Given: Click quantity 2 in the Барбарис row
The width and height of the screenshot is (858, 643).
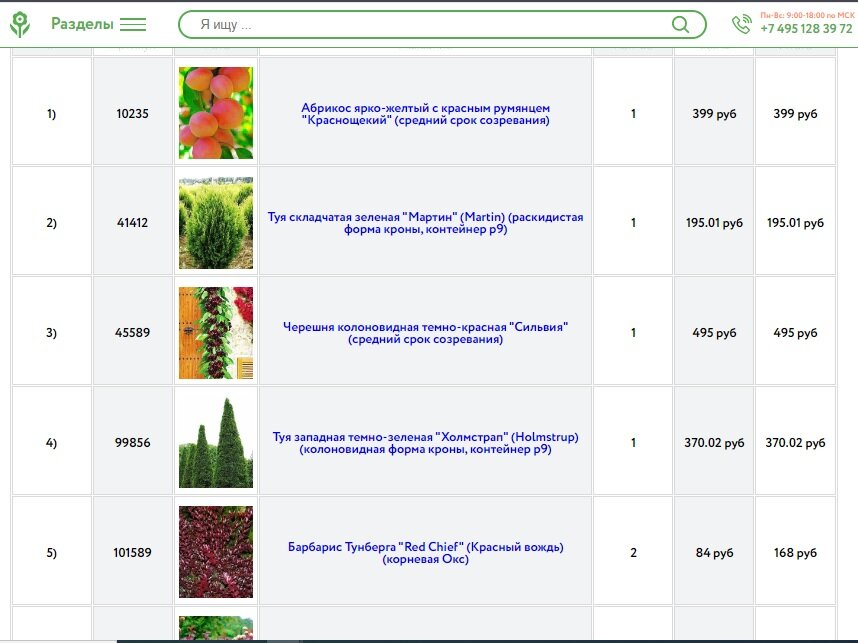Looking at the screenshot, I should [x=633, y=553].
